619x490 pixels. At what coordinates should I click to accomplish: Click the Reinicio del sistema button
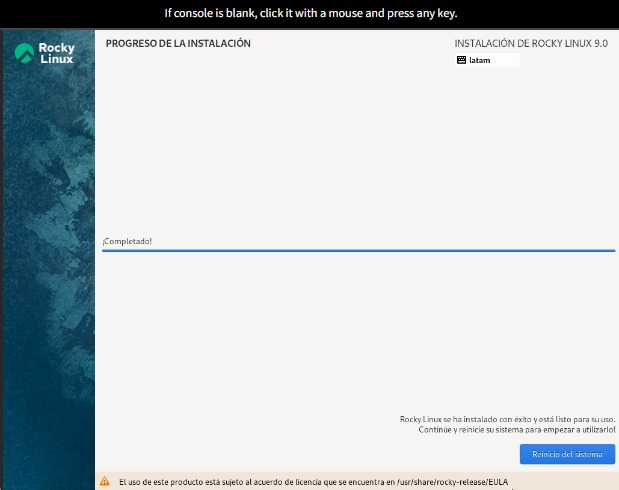tap(567, 454)
